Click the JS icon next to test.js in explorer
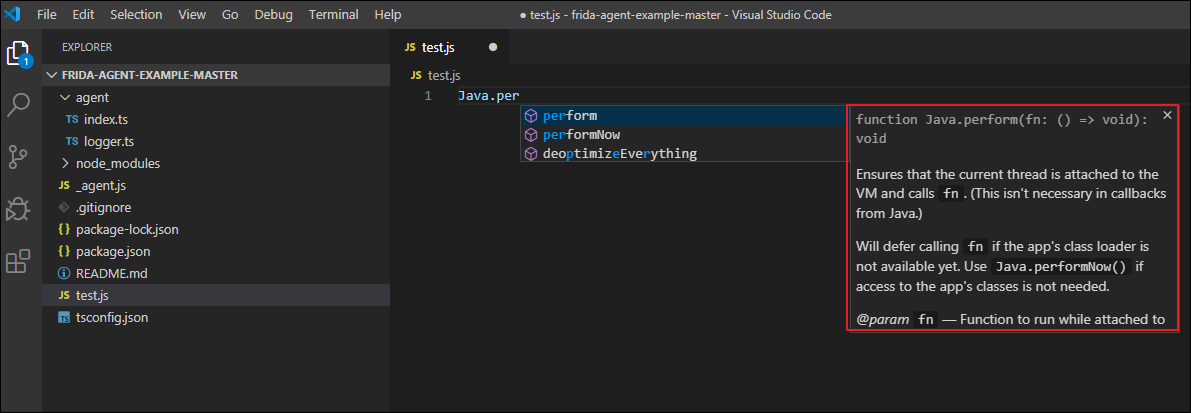 point(64,295)
